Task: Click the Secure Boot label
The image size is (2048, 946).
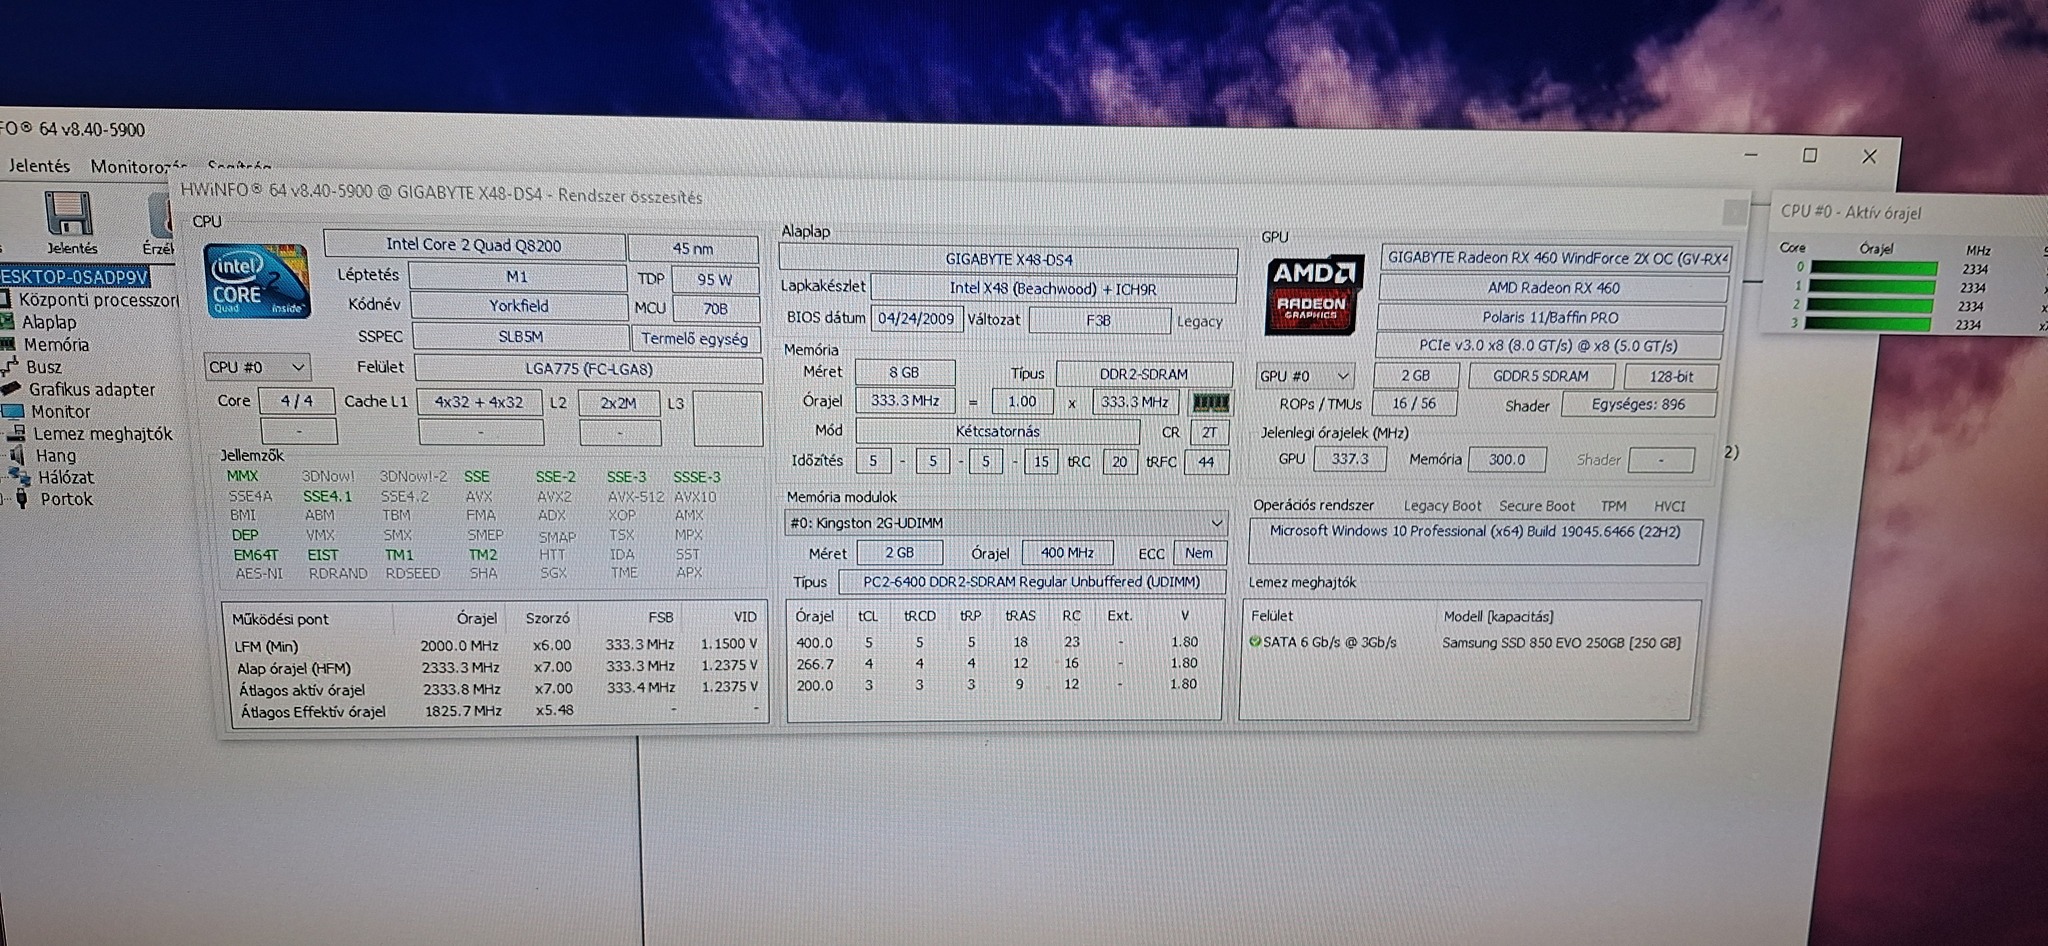Action: tap(1536, 506)
